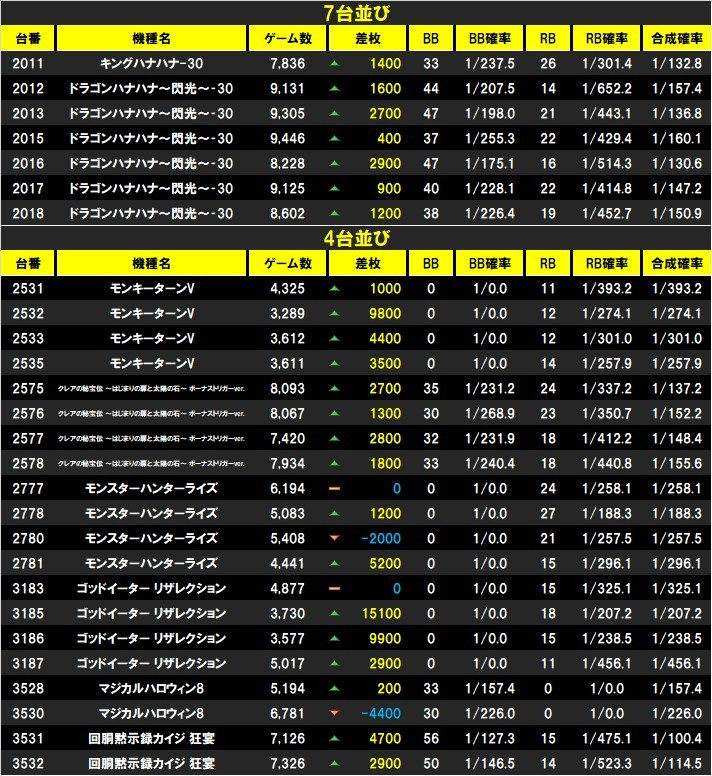This screenshot has width=712, height=776.
Task: Select マジカルハロウィン8 in row 3528
Action: [x=151, y=688]
